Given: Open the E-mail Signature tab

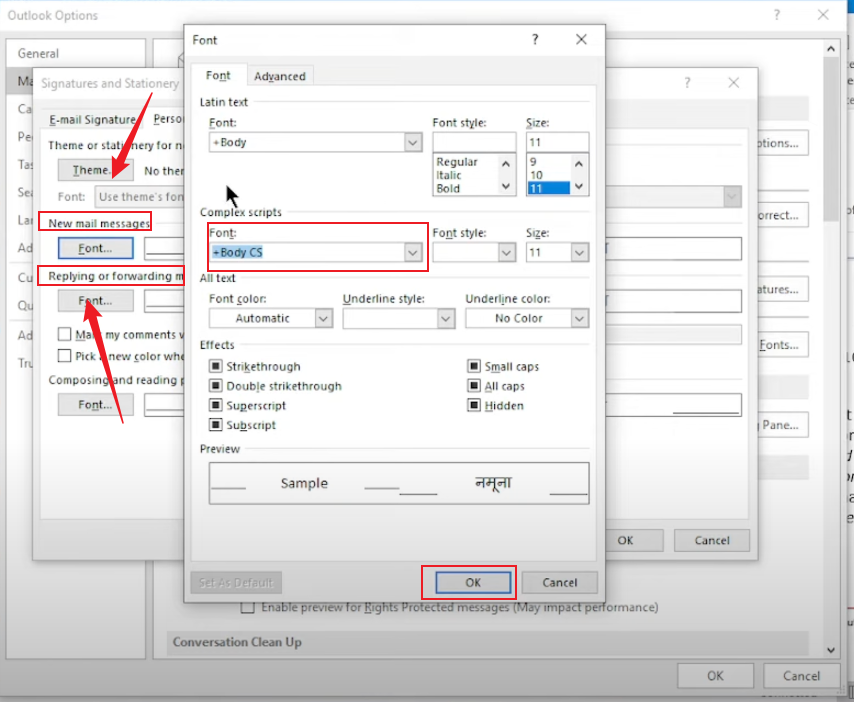Looking at the screenshot, I should click(94, 119).
